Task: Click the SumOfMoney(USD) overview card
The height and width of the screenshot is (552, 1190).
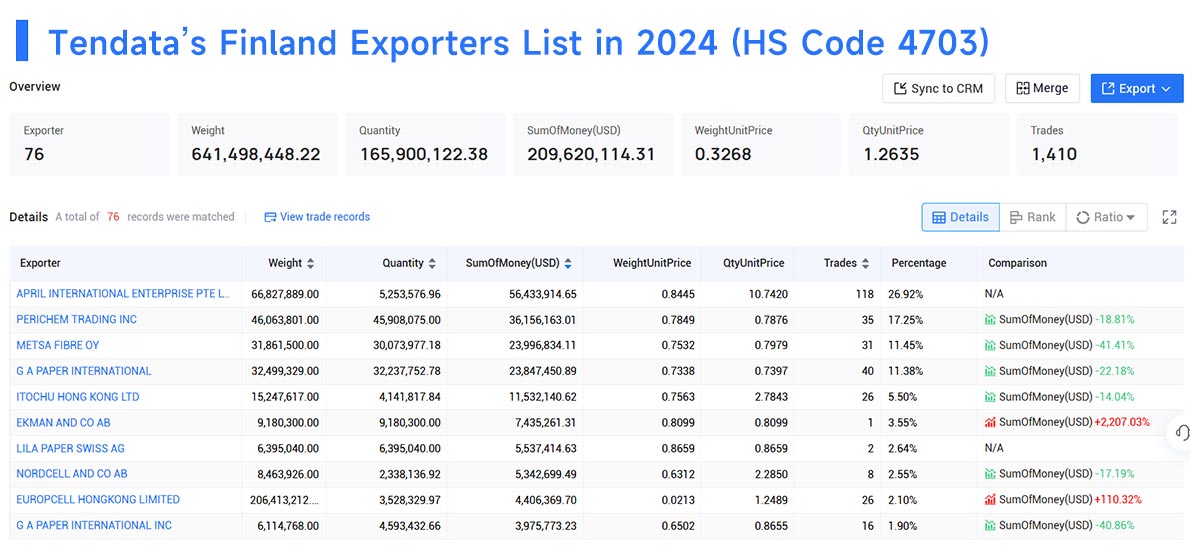Action: (x=593, y=145)
